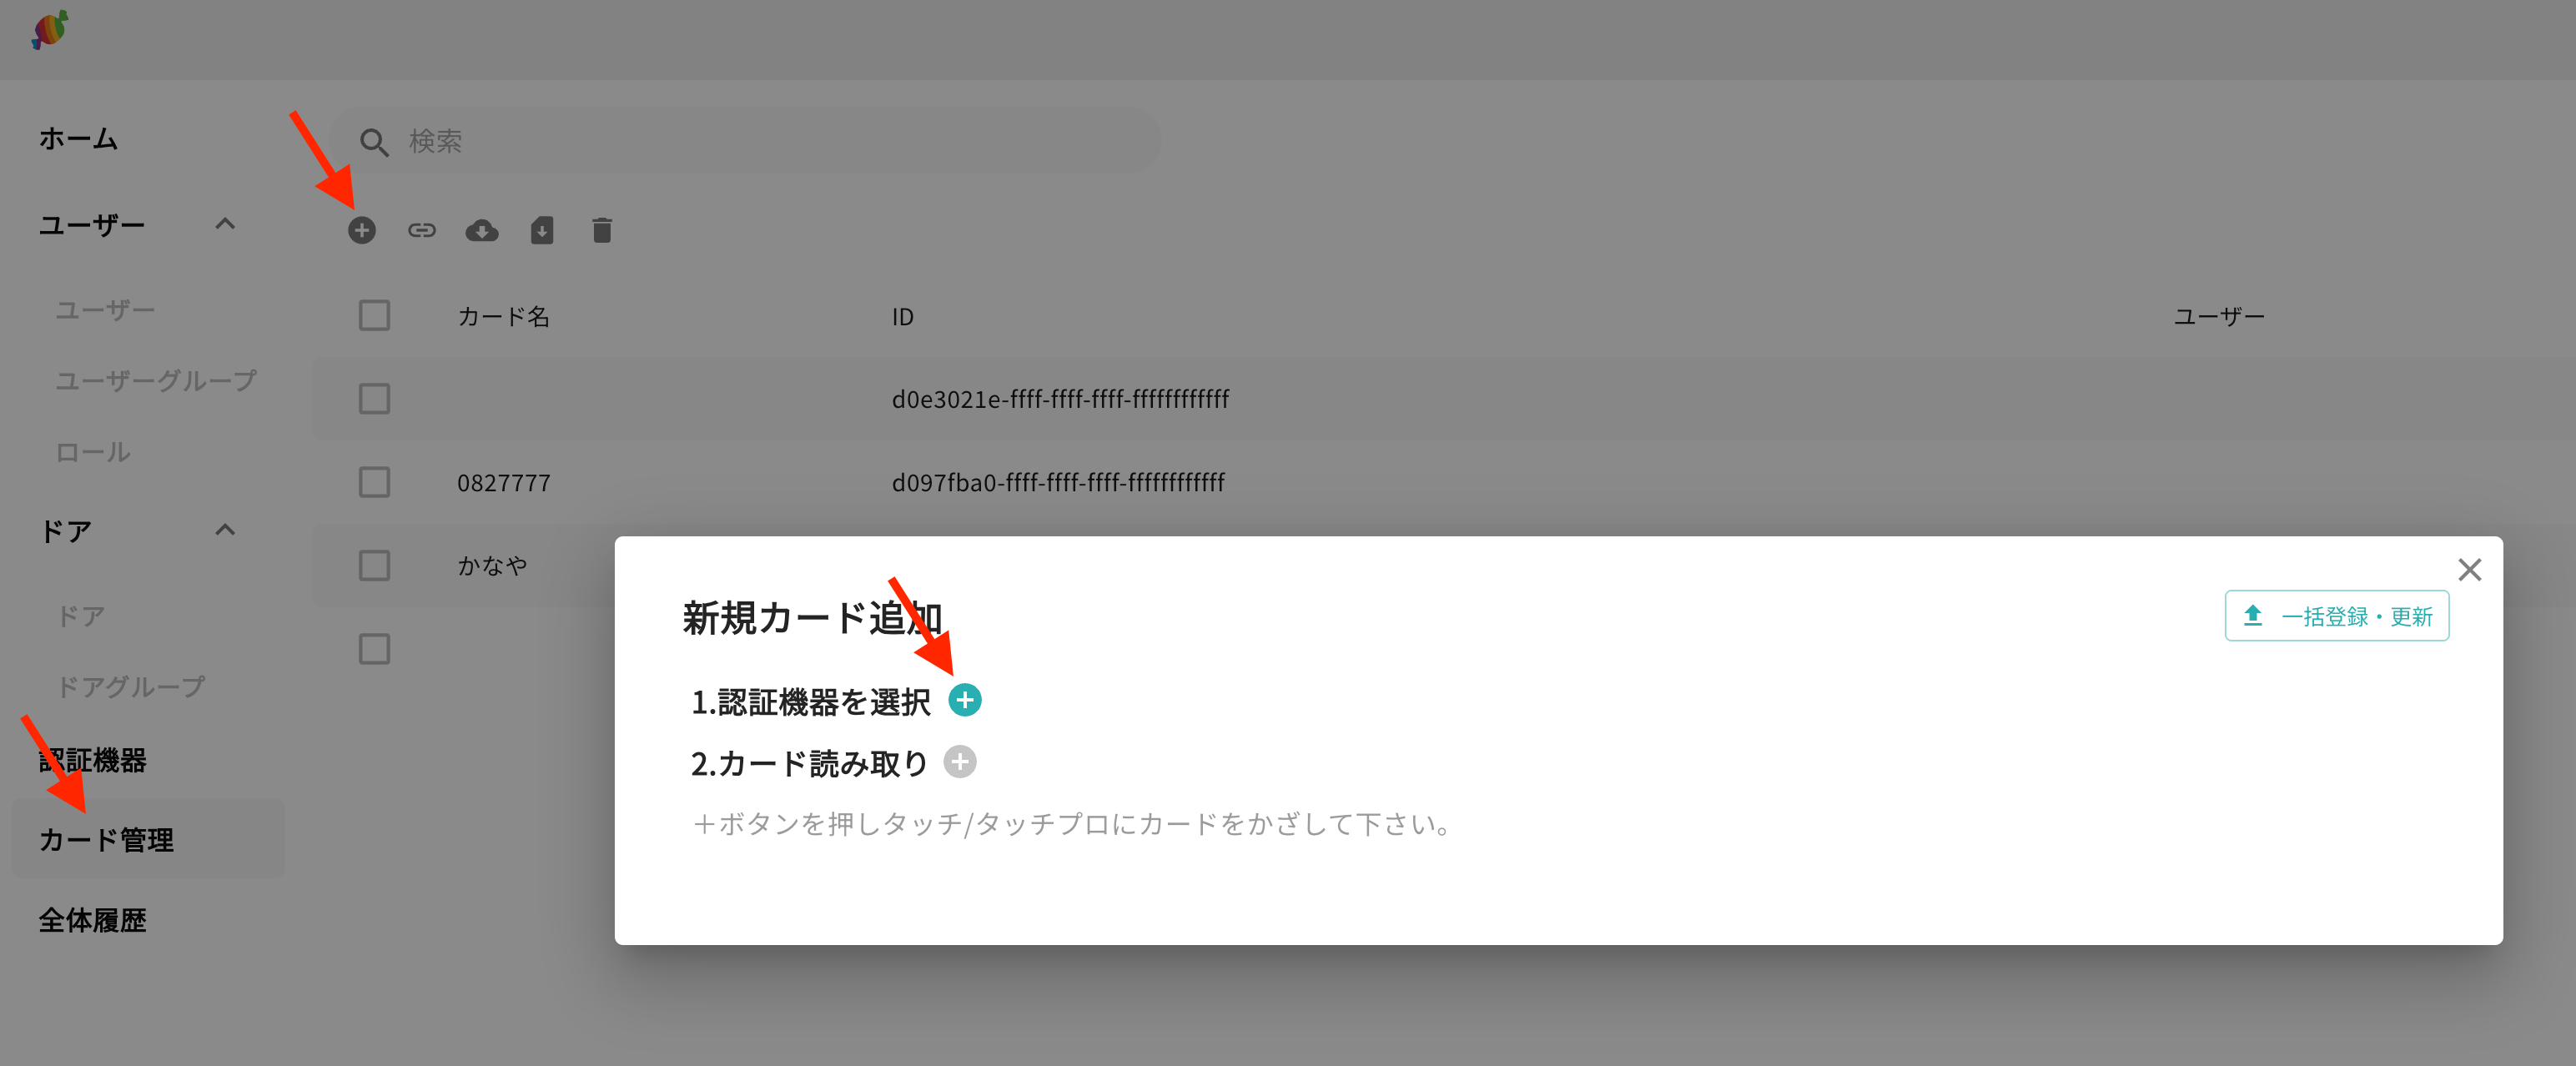The image size is (2576, 1066).
Task: Click the 検索 search field
Action: (x=746, y=141)
